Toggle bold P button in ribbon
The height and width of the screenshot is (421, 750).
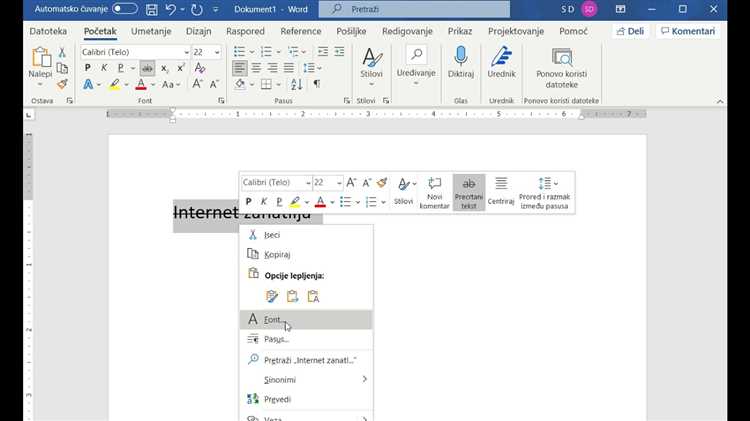[88, 68]
